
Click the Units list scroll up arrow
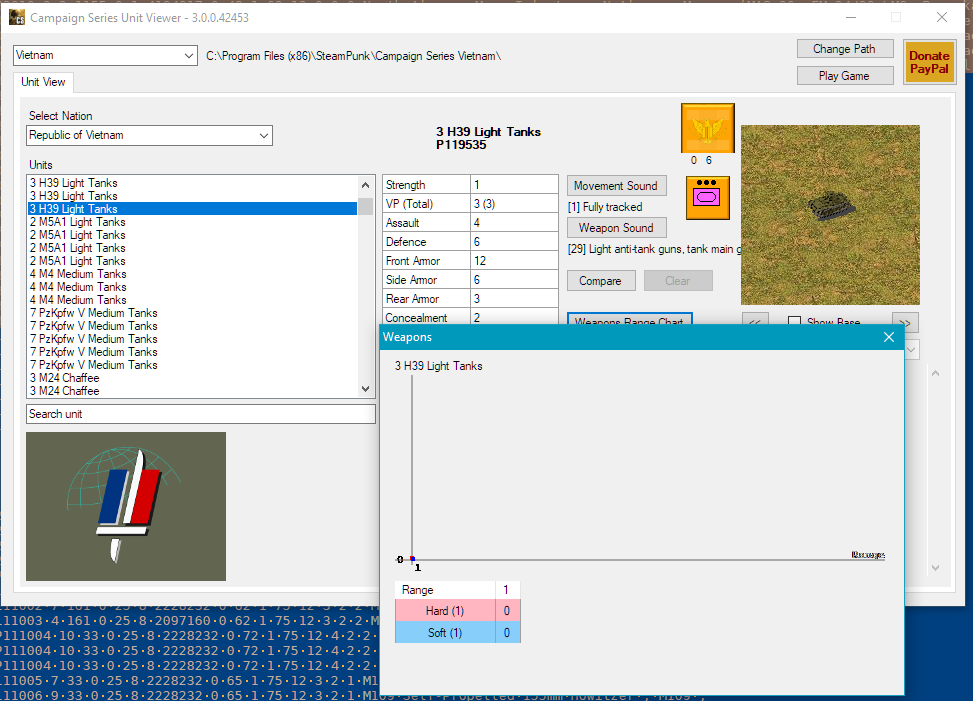click(365, 185)
